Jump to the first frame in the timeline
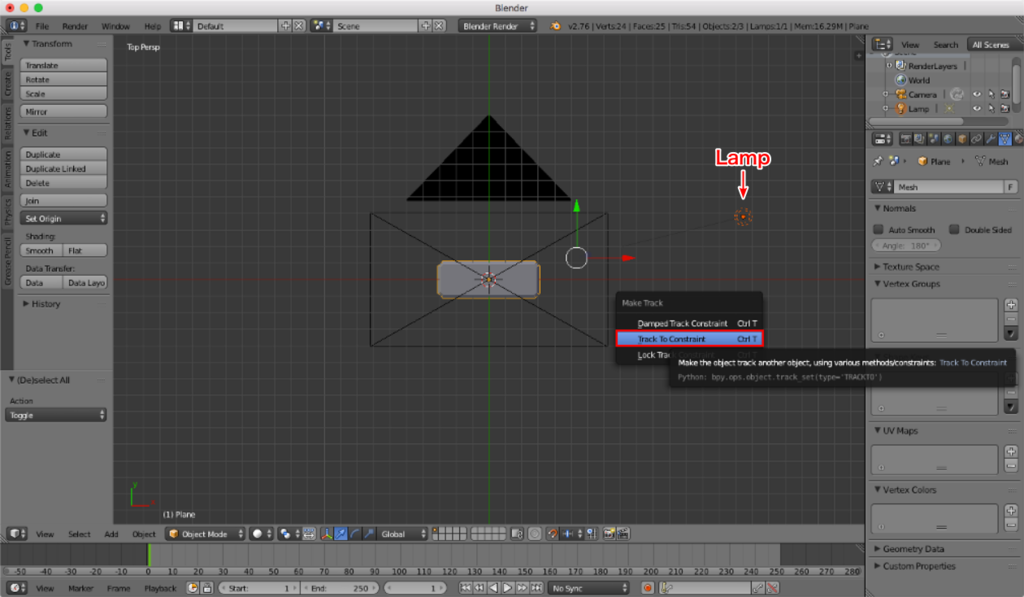This screenshot has height=597, width=1024. click(x=466, y=588)
